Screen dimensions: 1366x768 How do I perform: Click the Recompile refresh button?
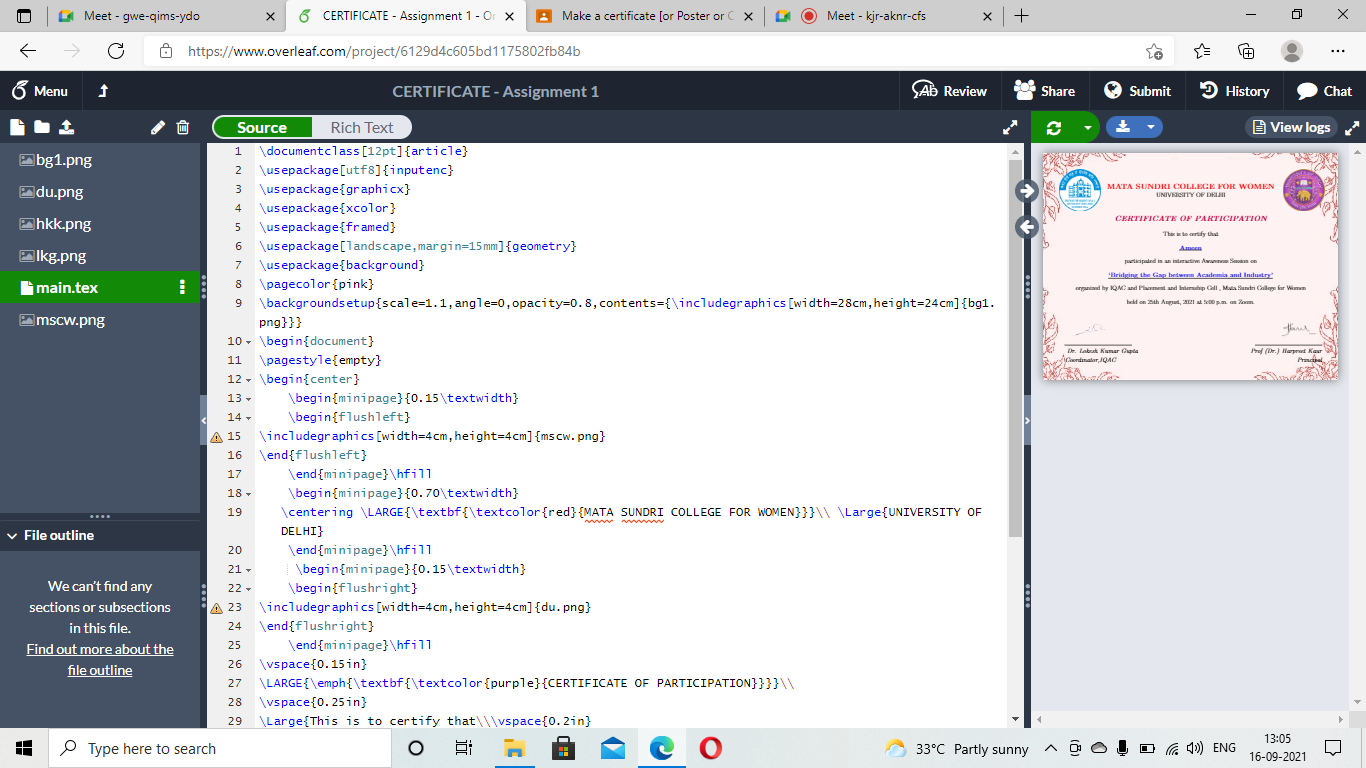[x=1053, y=127]
